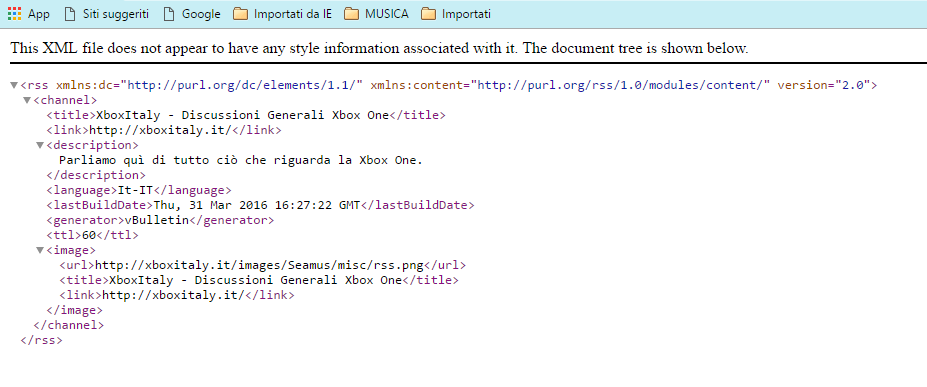Click the last Importati folder icon

tap(429, 14)
